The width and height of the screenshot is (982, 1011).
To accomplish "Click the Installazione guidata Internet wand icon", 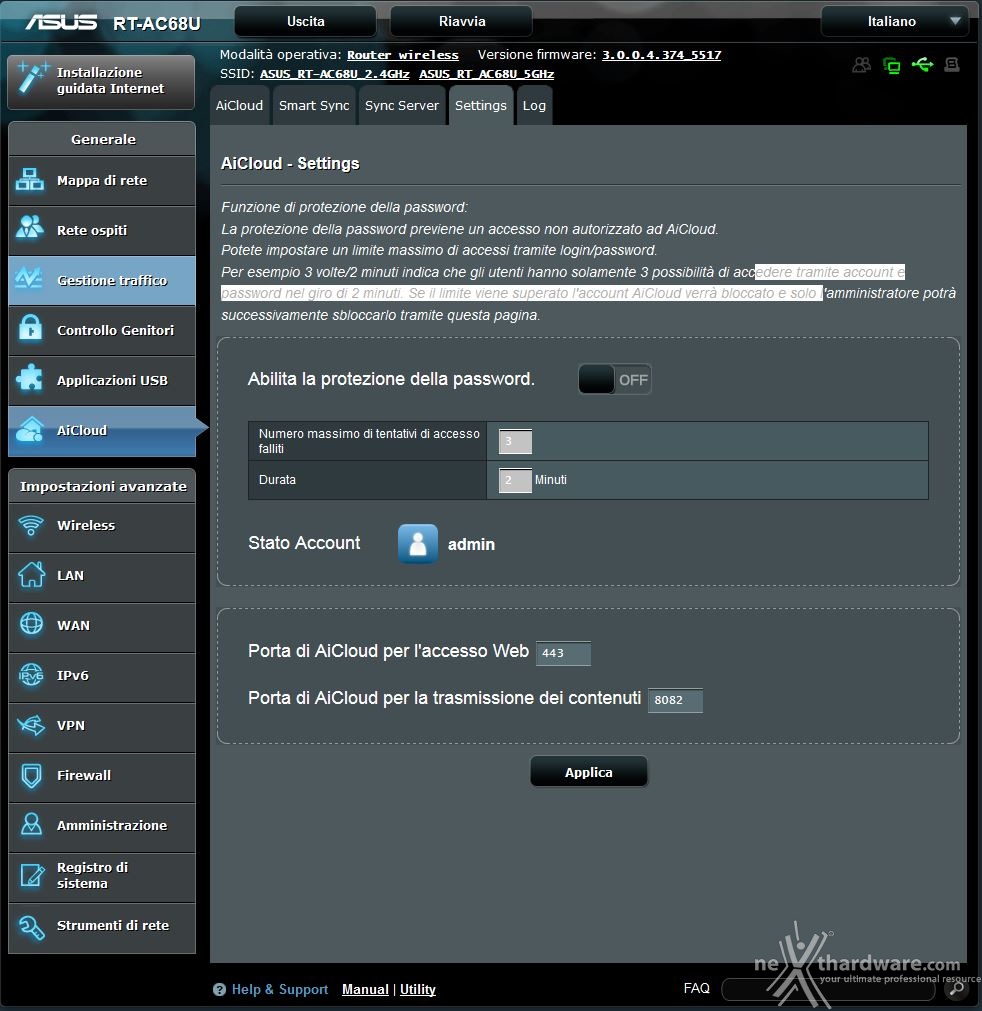I will 32,79.
